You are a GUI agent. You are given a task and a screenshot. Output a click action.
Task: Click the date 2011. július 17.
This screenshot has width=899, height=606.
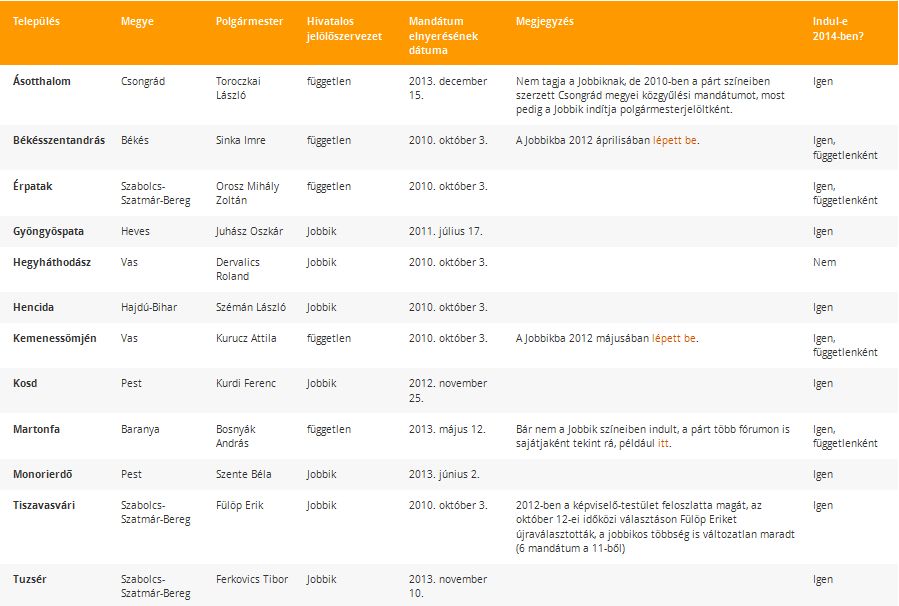pos(445,232)
